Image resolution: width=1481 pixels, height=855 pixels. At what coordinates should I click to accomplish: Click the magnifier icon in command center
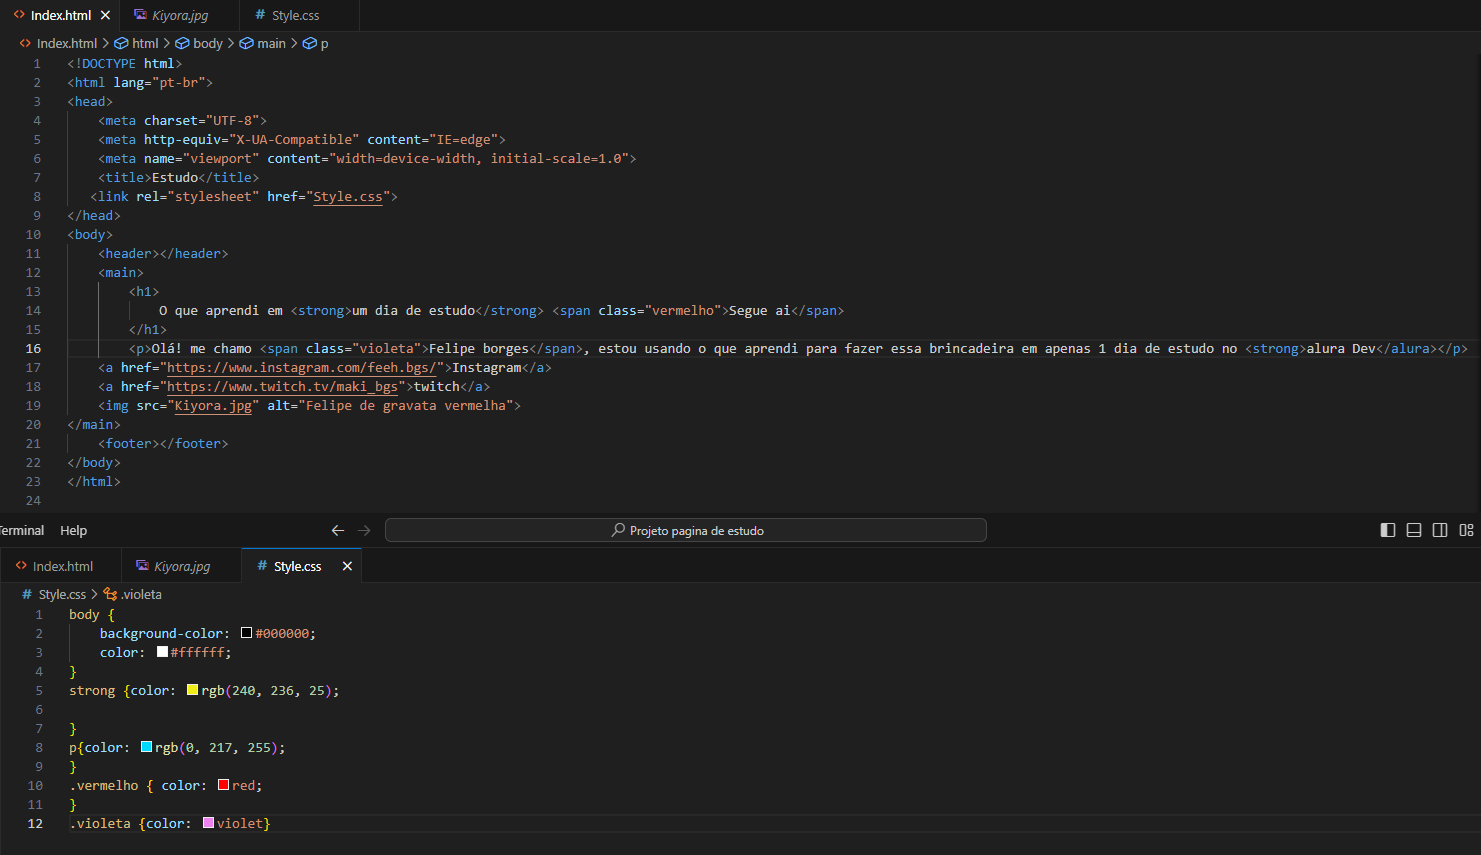[x=618, y=530]
